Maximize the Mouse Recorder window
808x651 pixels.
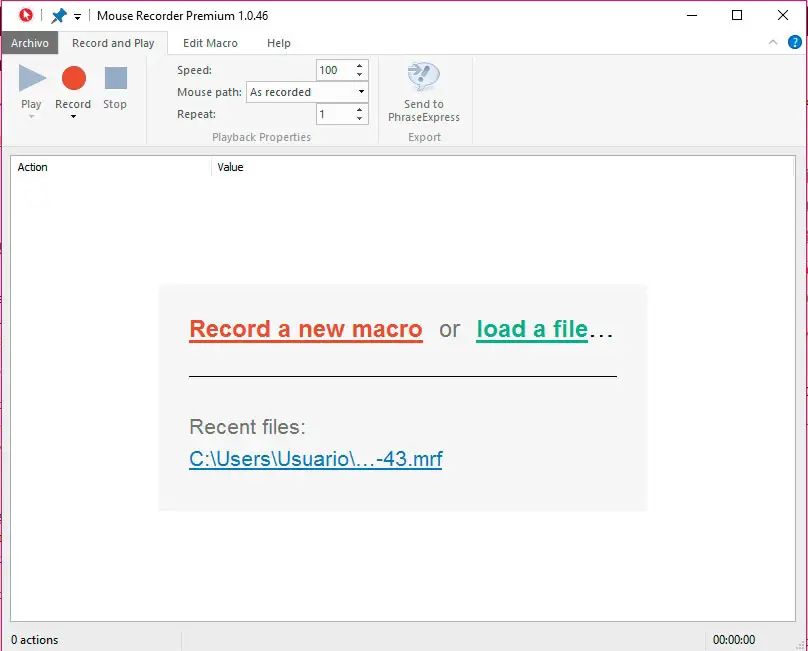(737, 15)
